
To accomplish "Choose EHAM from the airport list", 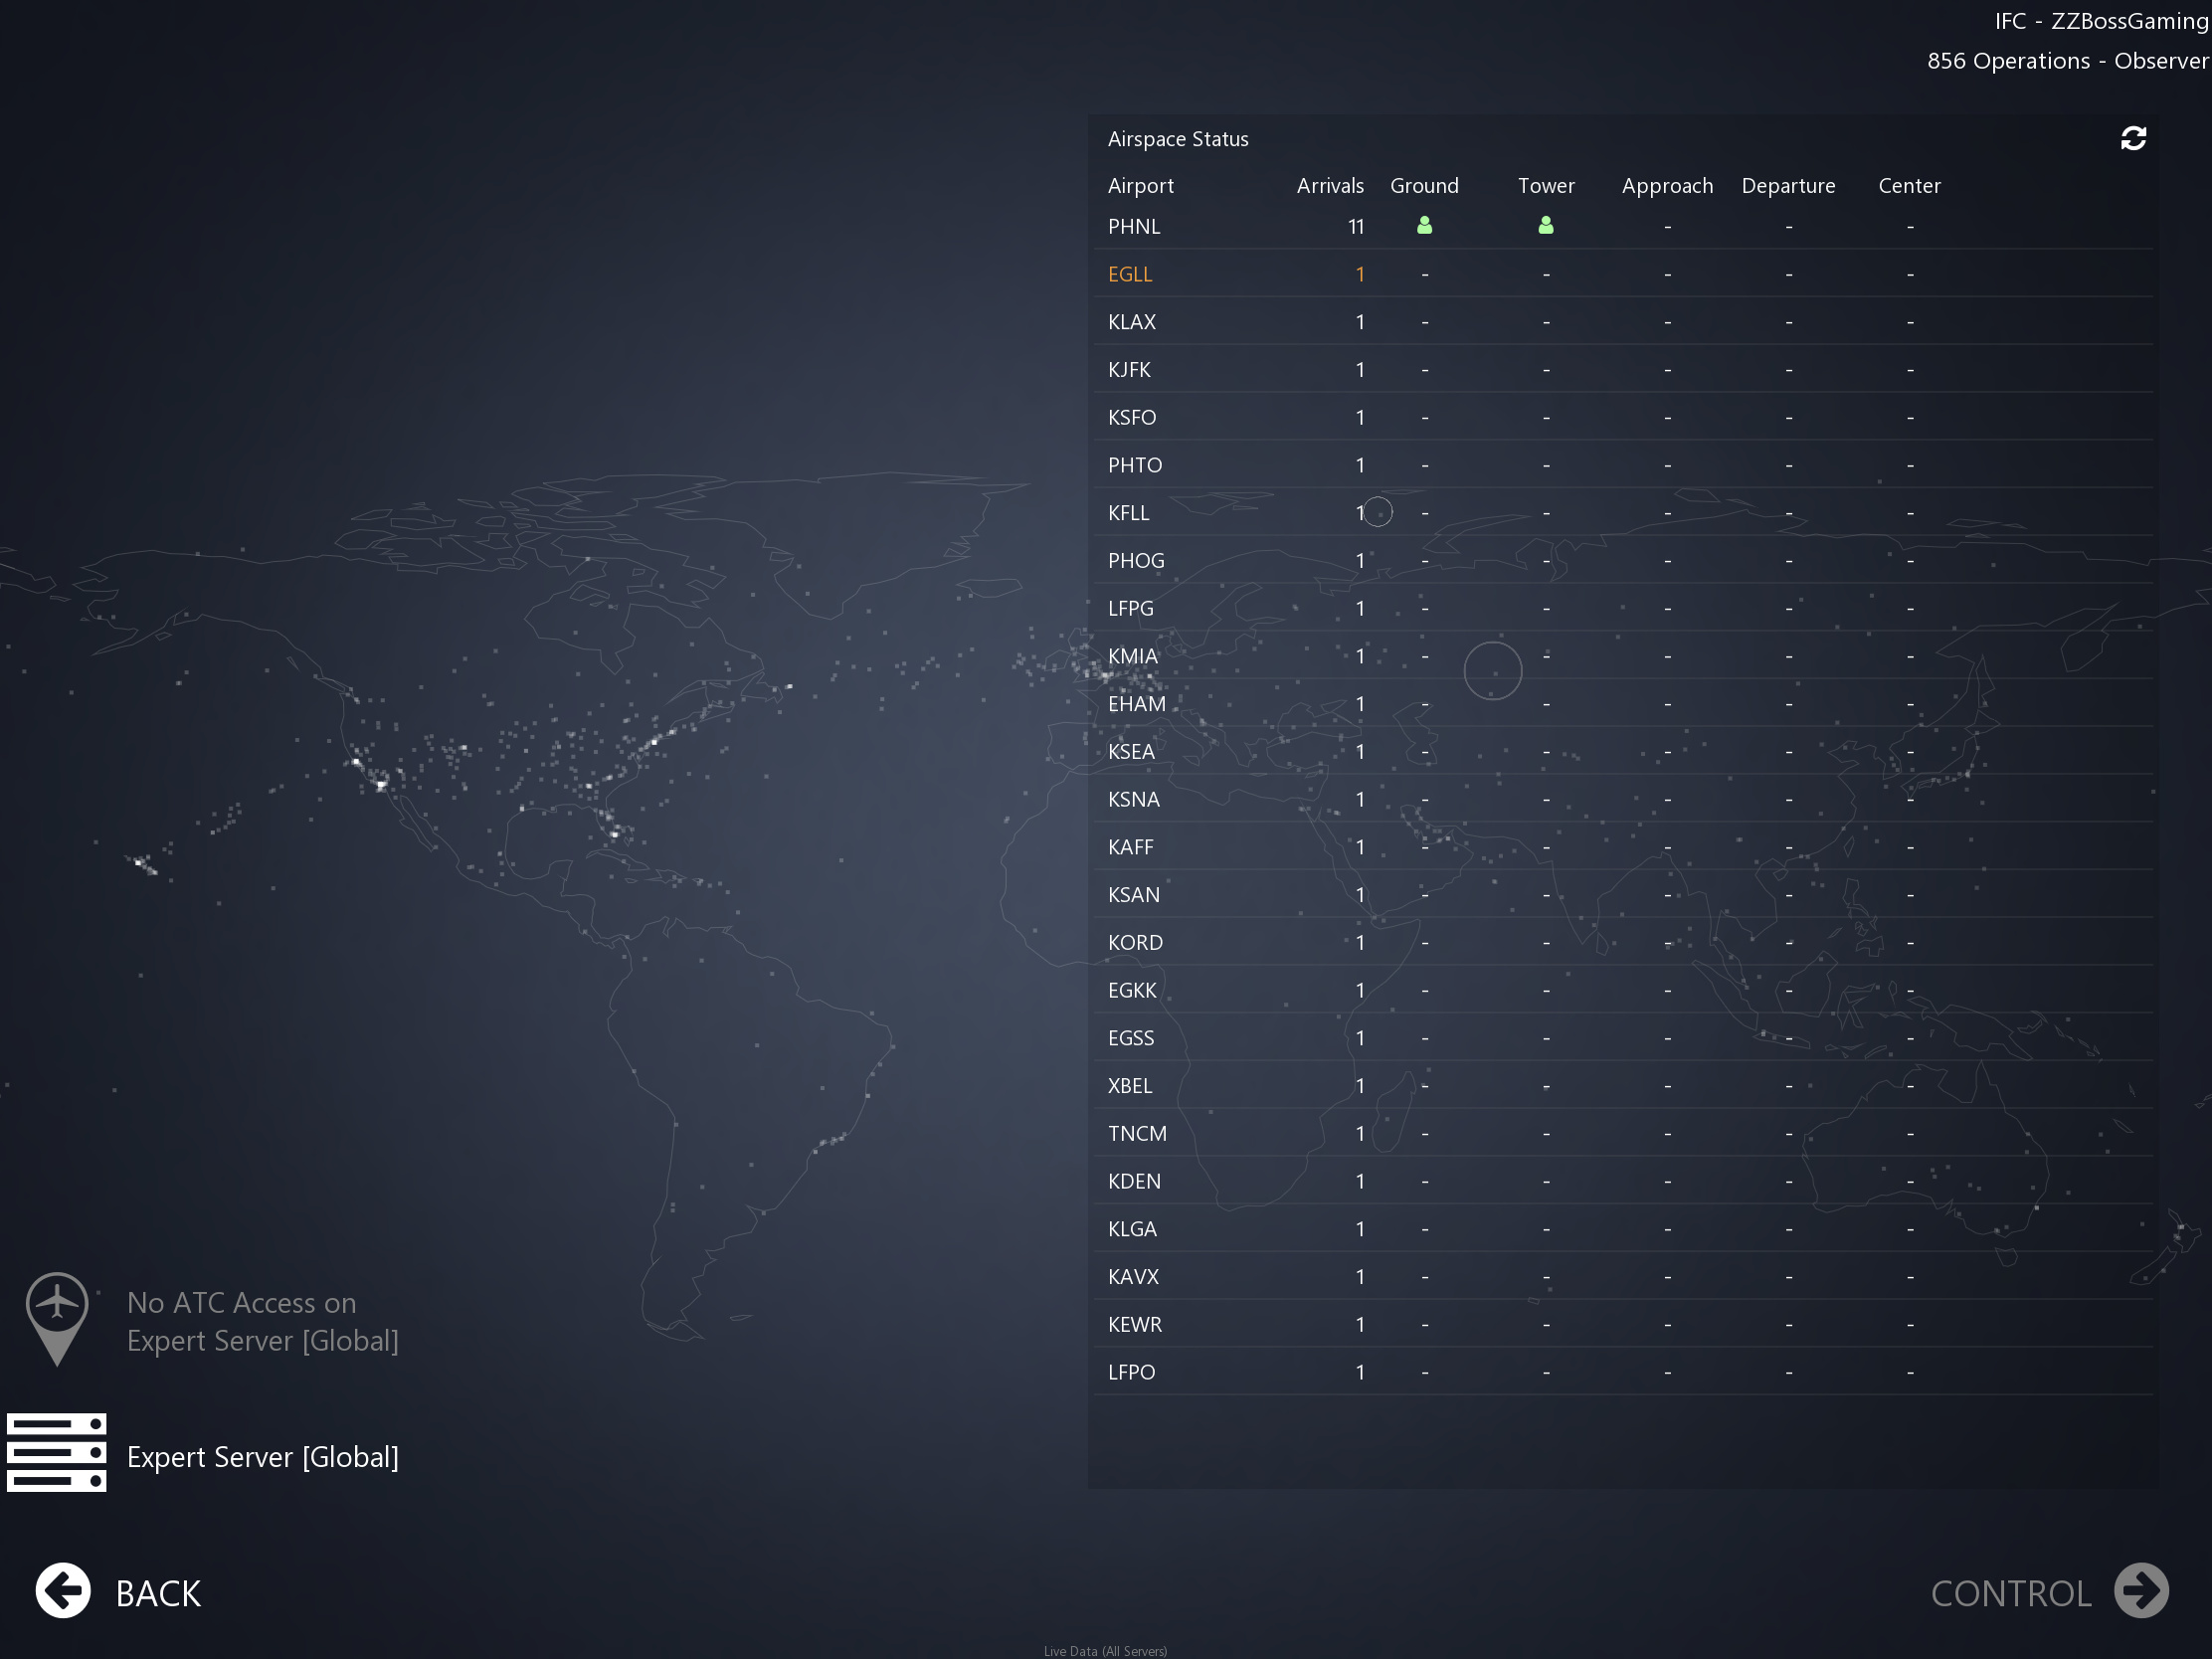I will (x=1136, y=704).
